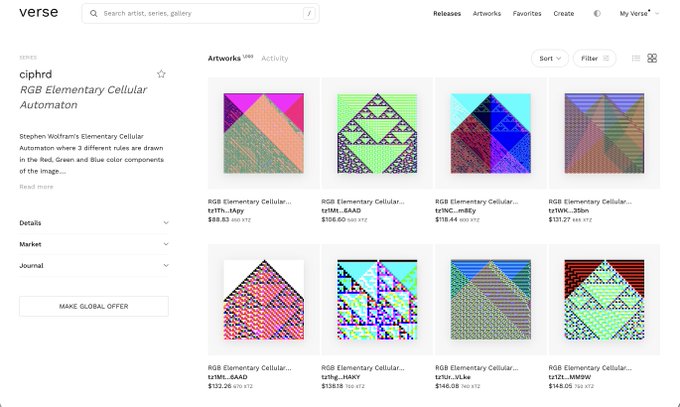The width and height of the screenshot is (680, 407).
Task: Expand the Details section
Action: (94, 223)
